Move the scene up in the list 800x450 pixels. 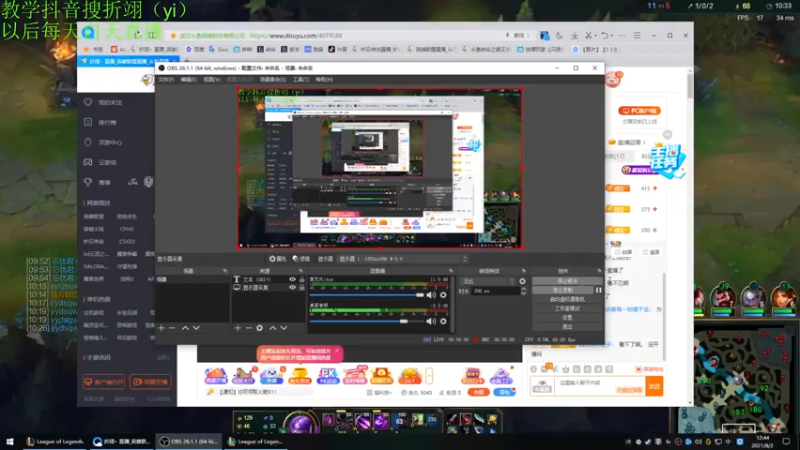pyautogui.click(x=185, y=328)
